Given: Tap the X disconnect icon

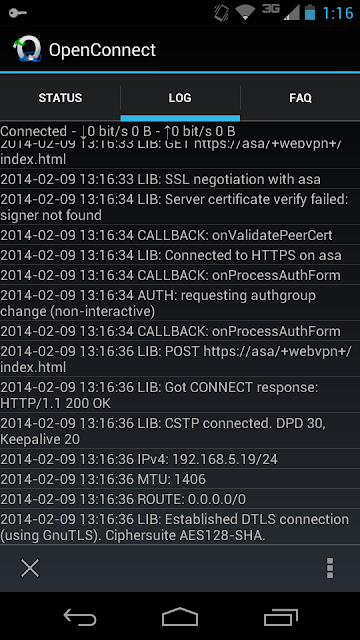Looking at the screenshot, I should [30, 568].
